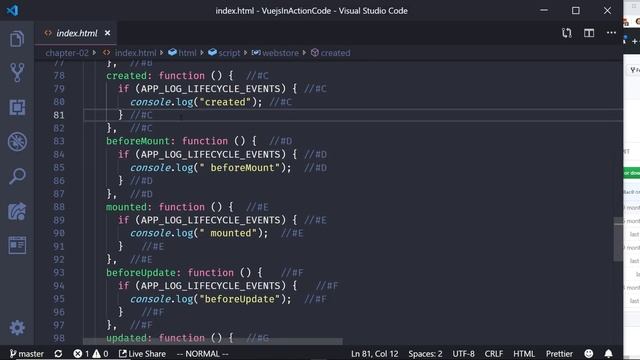Click the "beforeUpdate" string on line 95
The height and width of the screenshot is (360, 640).
pos(240,299)
